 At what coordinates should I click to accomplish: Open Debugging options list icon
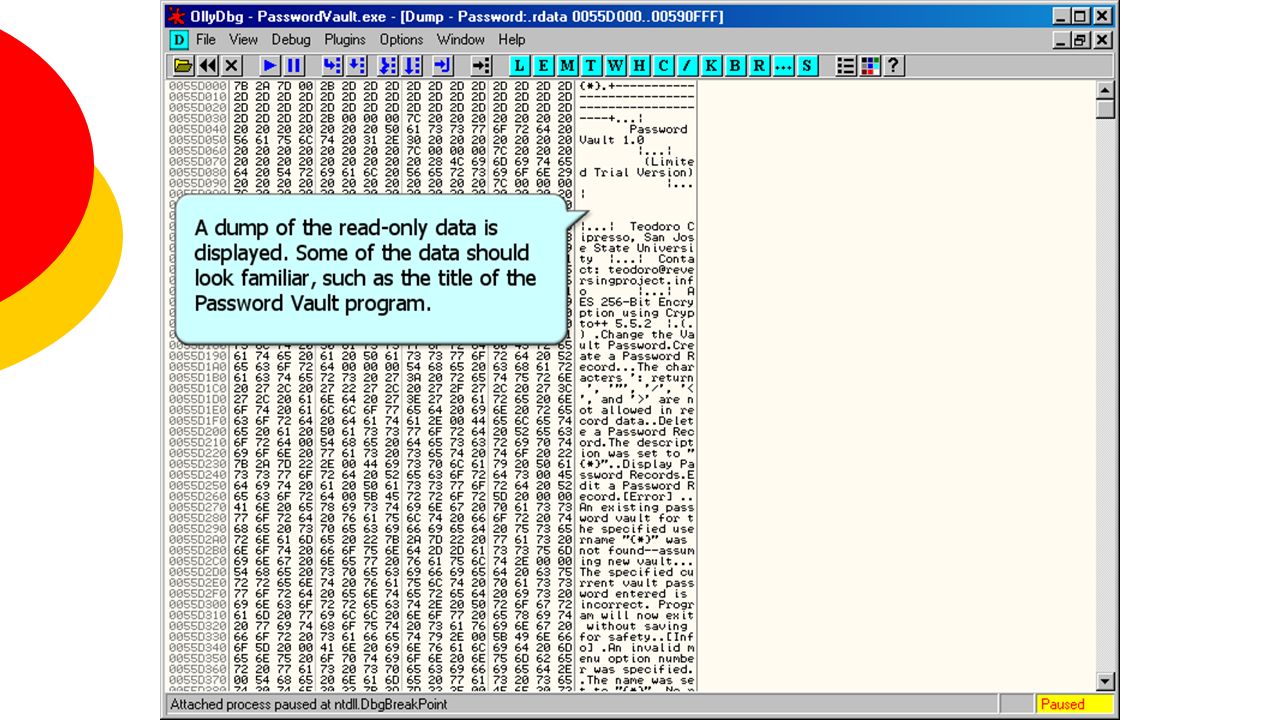[846, 66]
